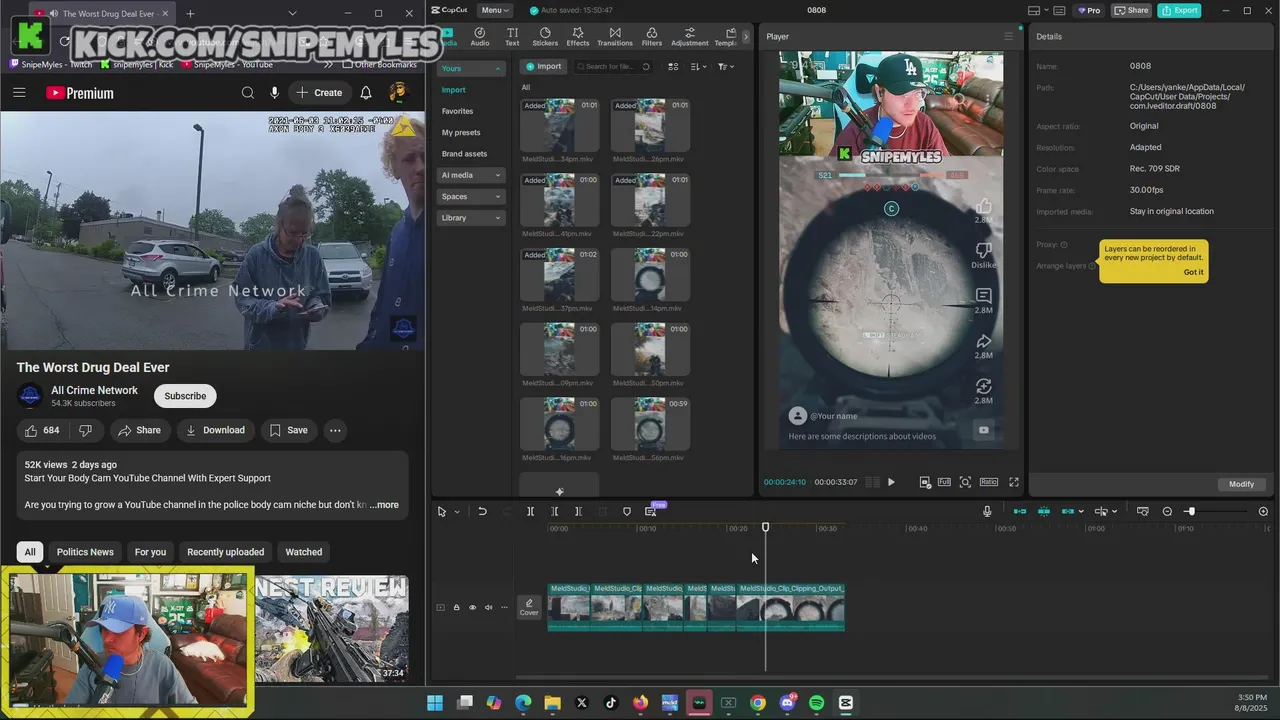The height and width of the screenshot is (720, 1280).
Task: Click the Import media button
Action: coord(544,66)
